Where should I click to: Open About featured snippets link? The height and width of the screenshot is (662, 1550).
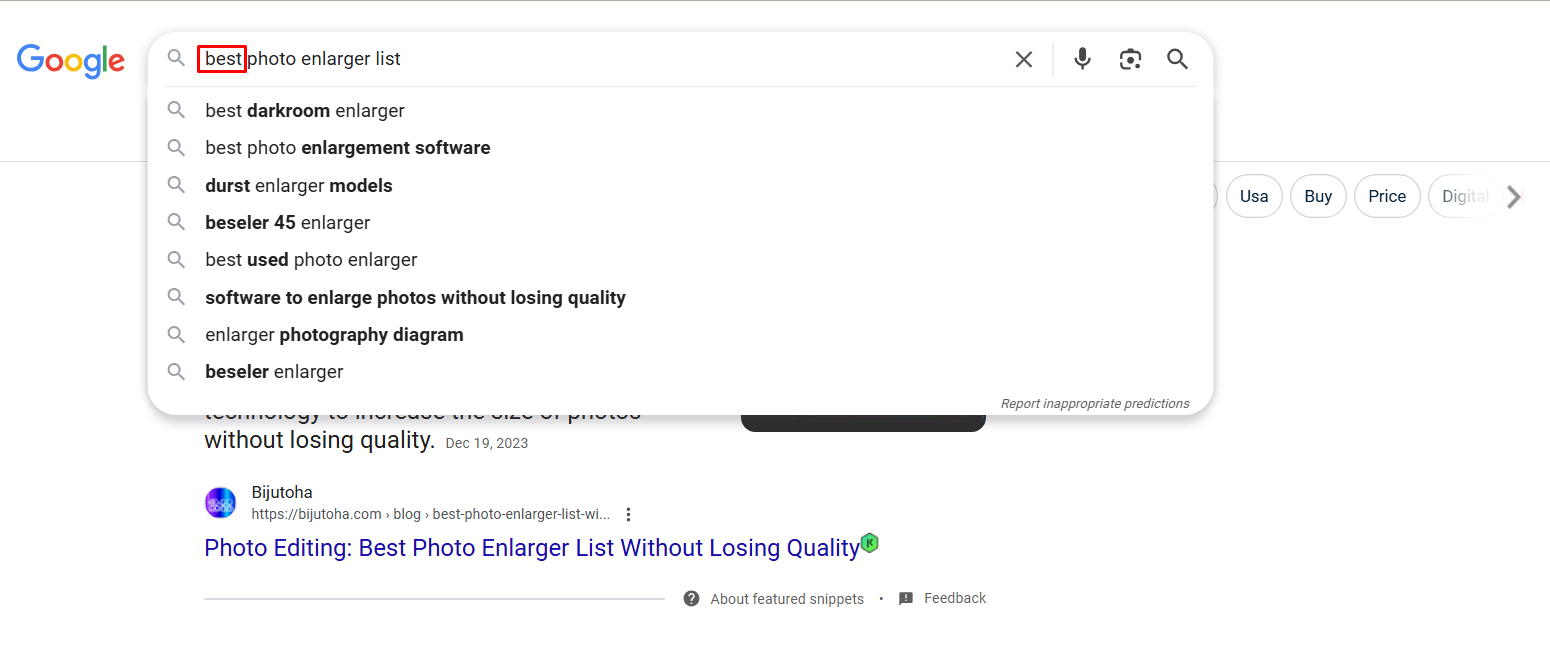(787, 599)
